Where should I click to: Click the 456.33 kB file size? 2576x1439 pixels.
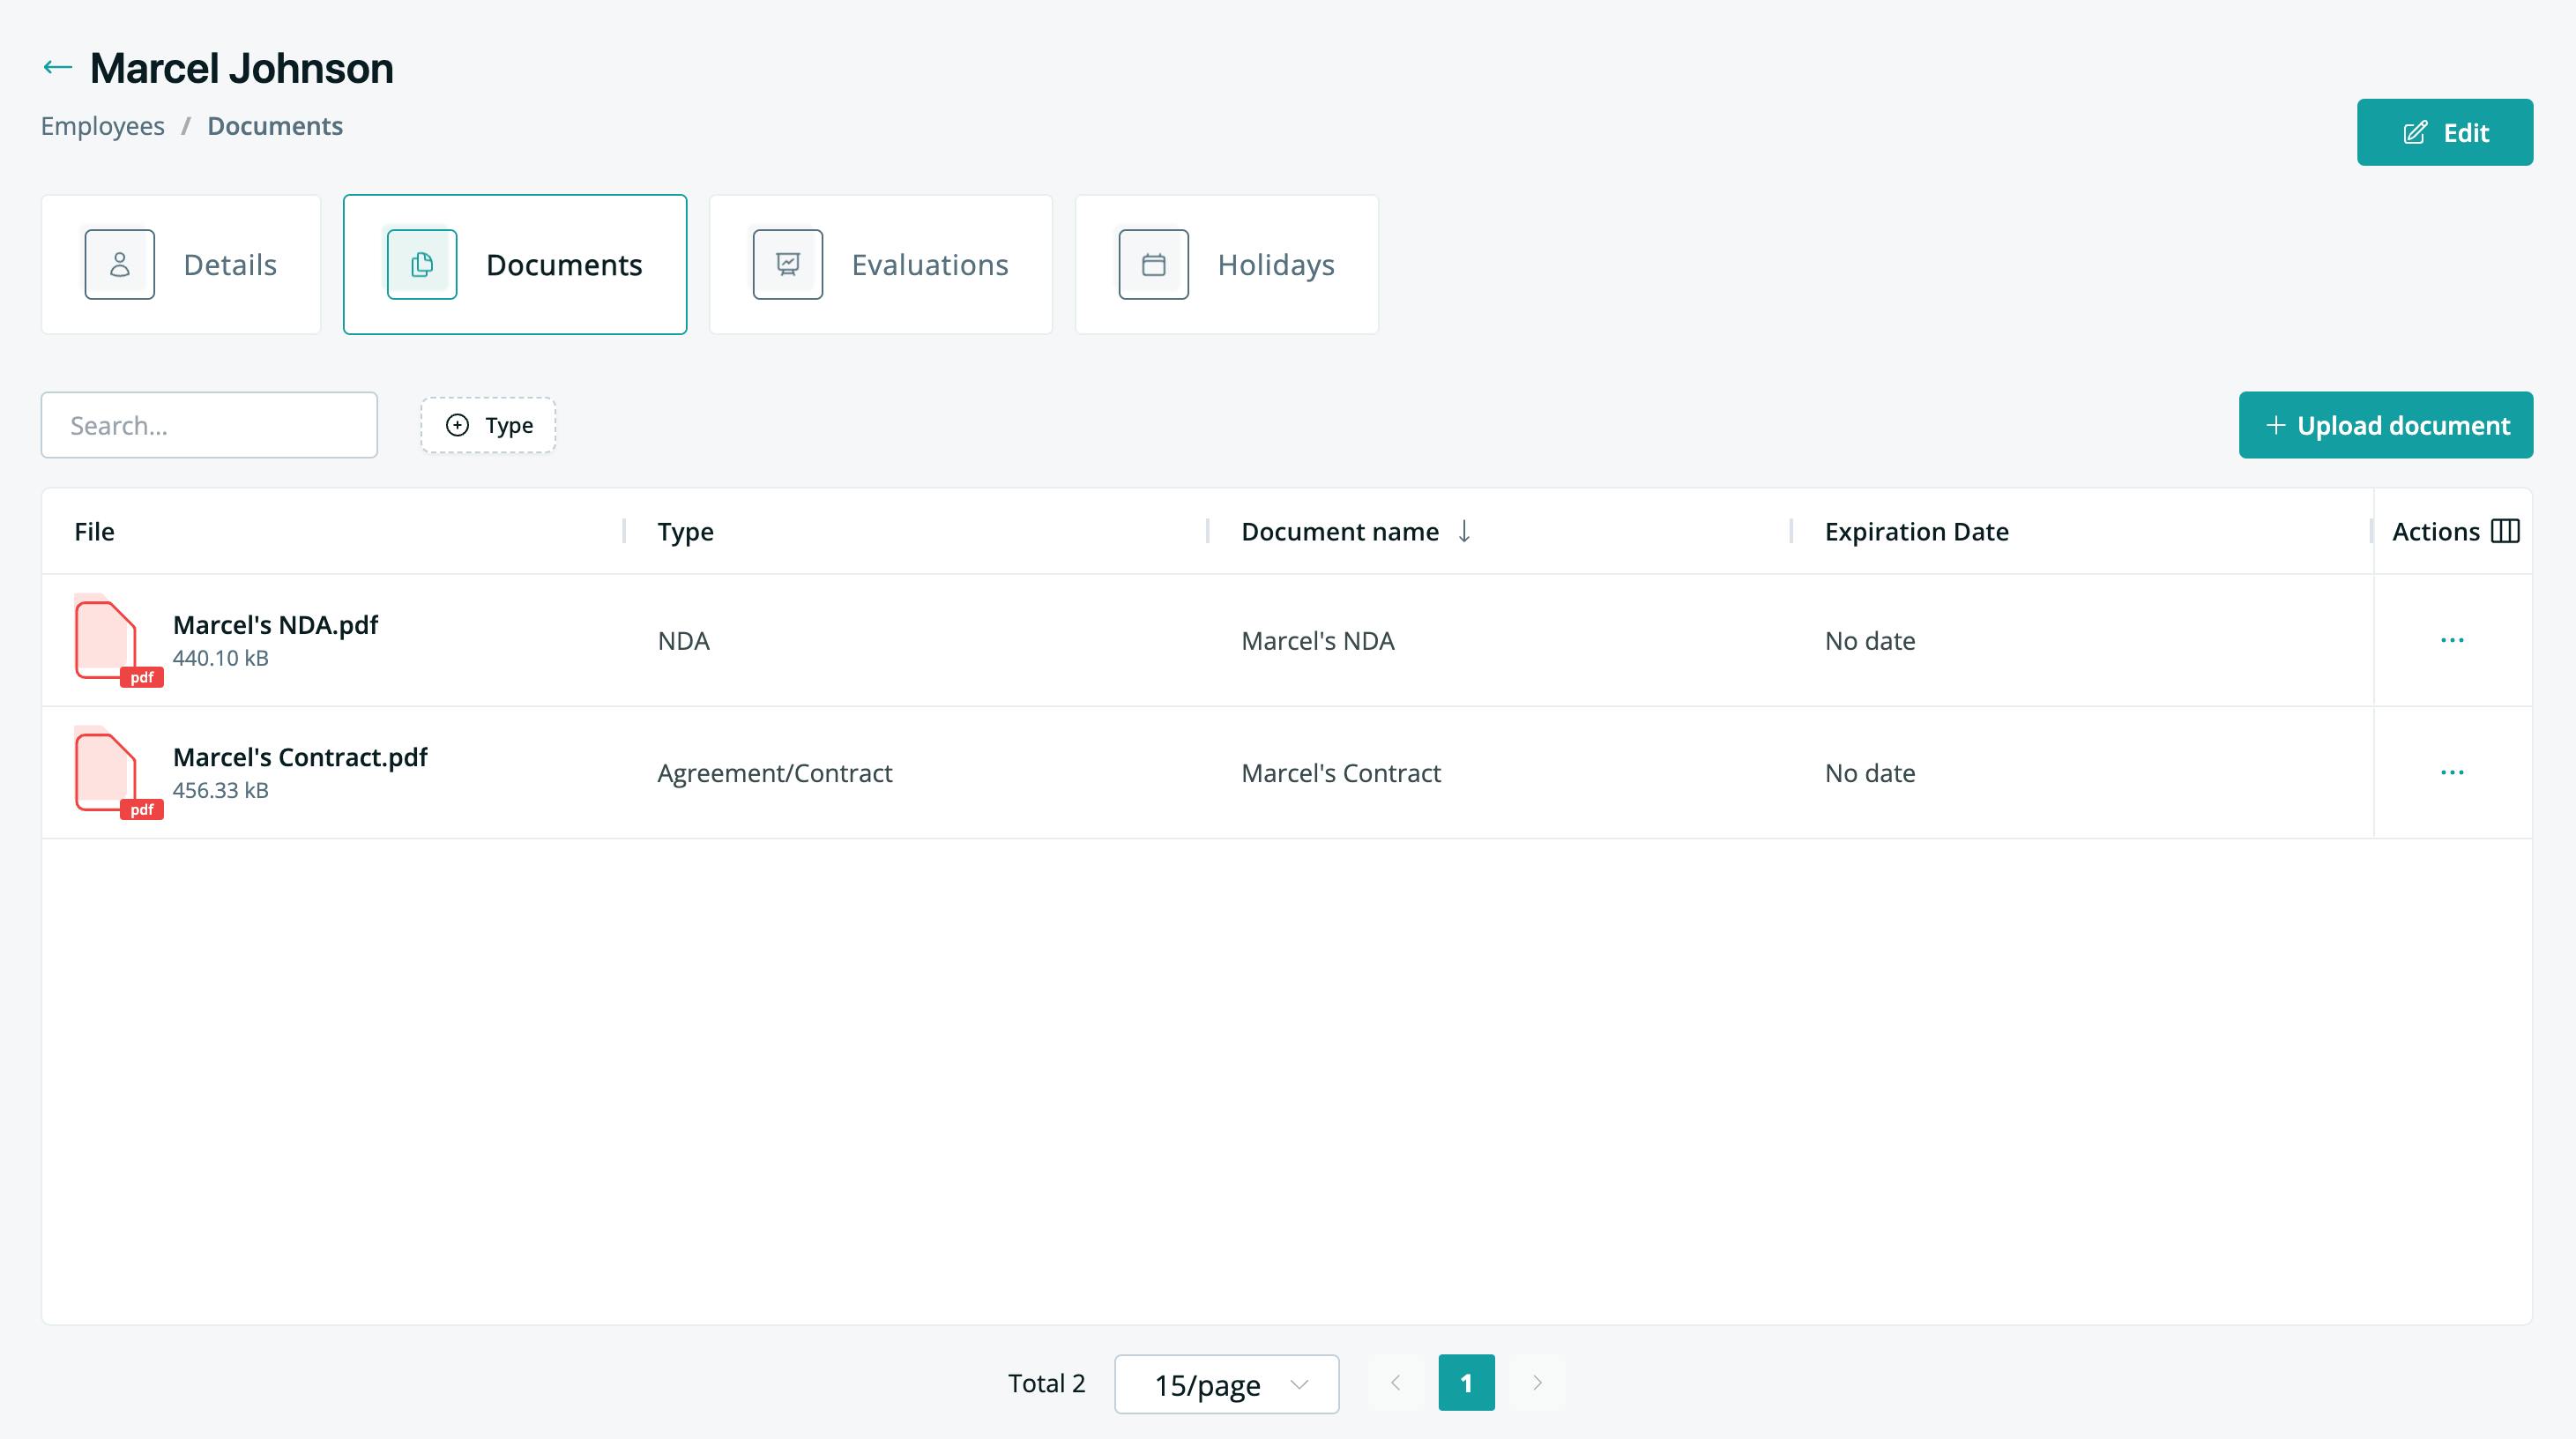221,790
